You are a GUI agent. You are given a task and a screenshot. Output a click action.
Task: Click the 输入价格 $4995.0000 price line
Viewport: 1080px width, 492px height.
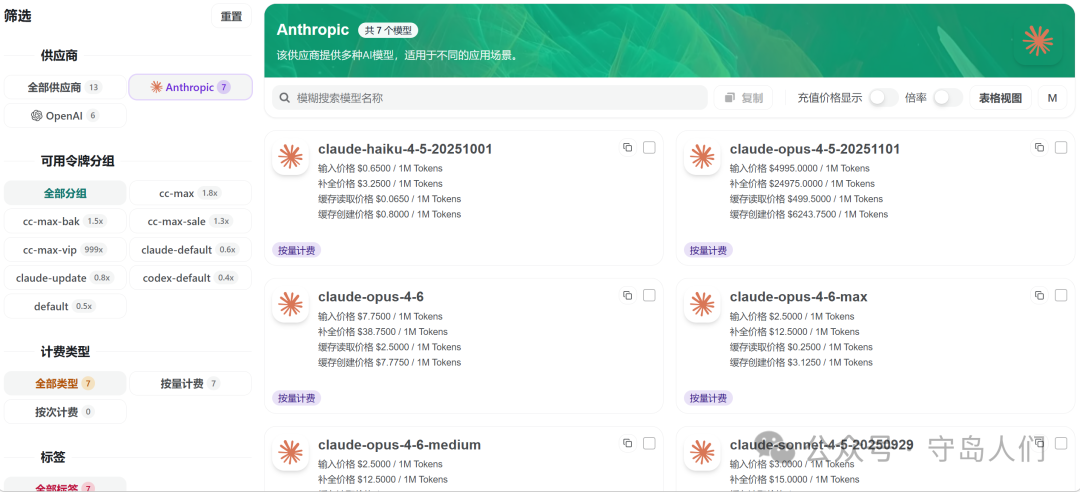(800, 168)
